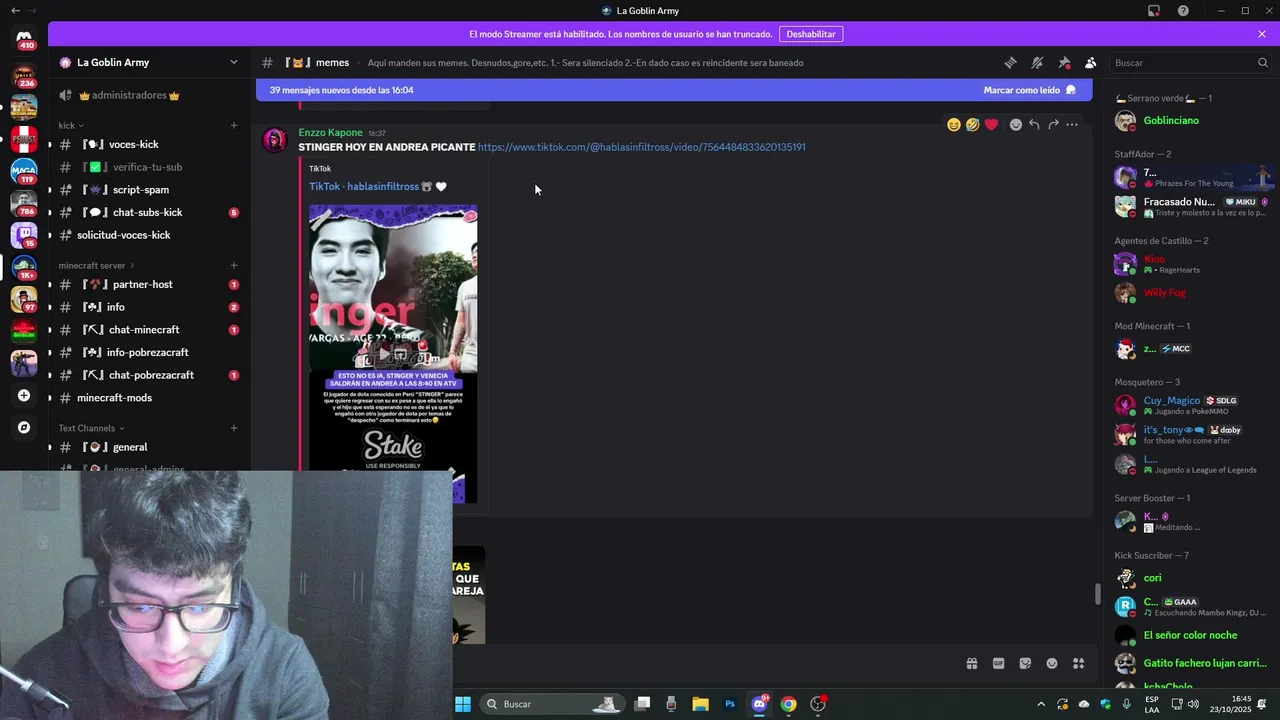
Task: Collapse the Text Channels category
Action: 92,428
